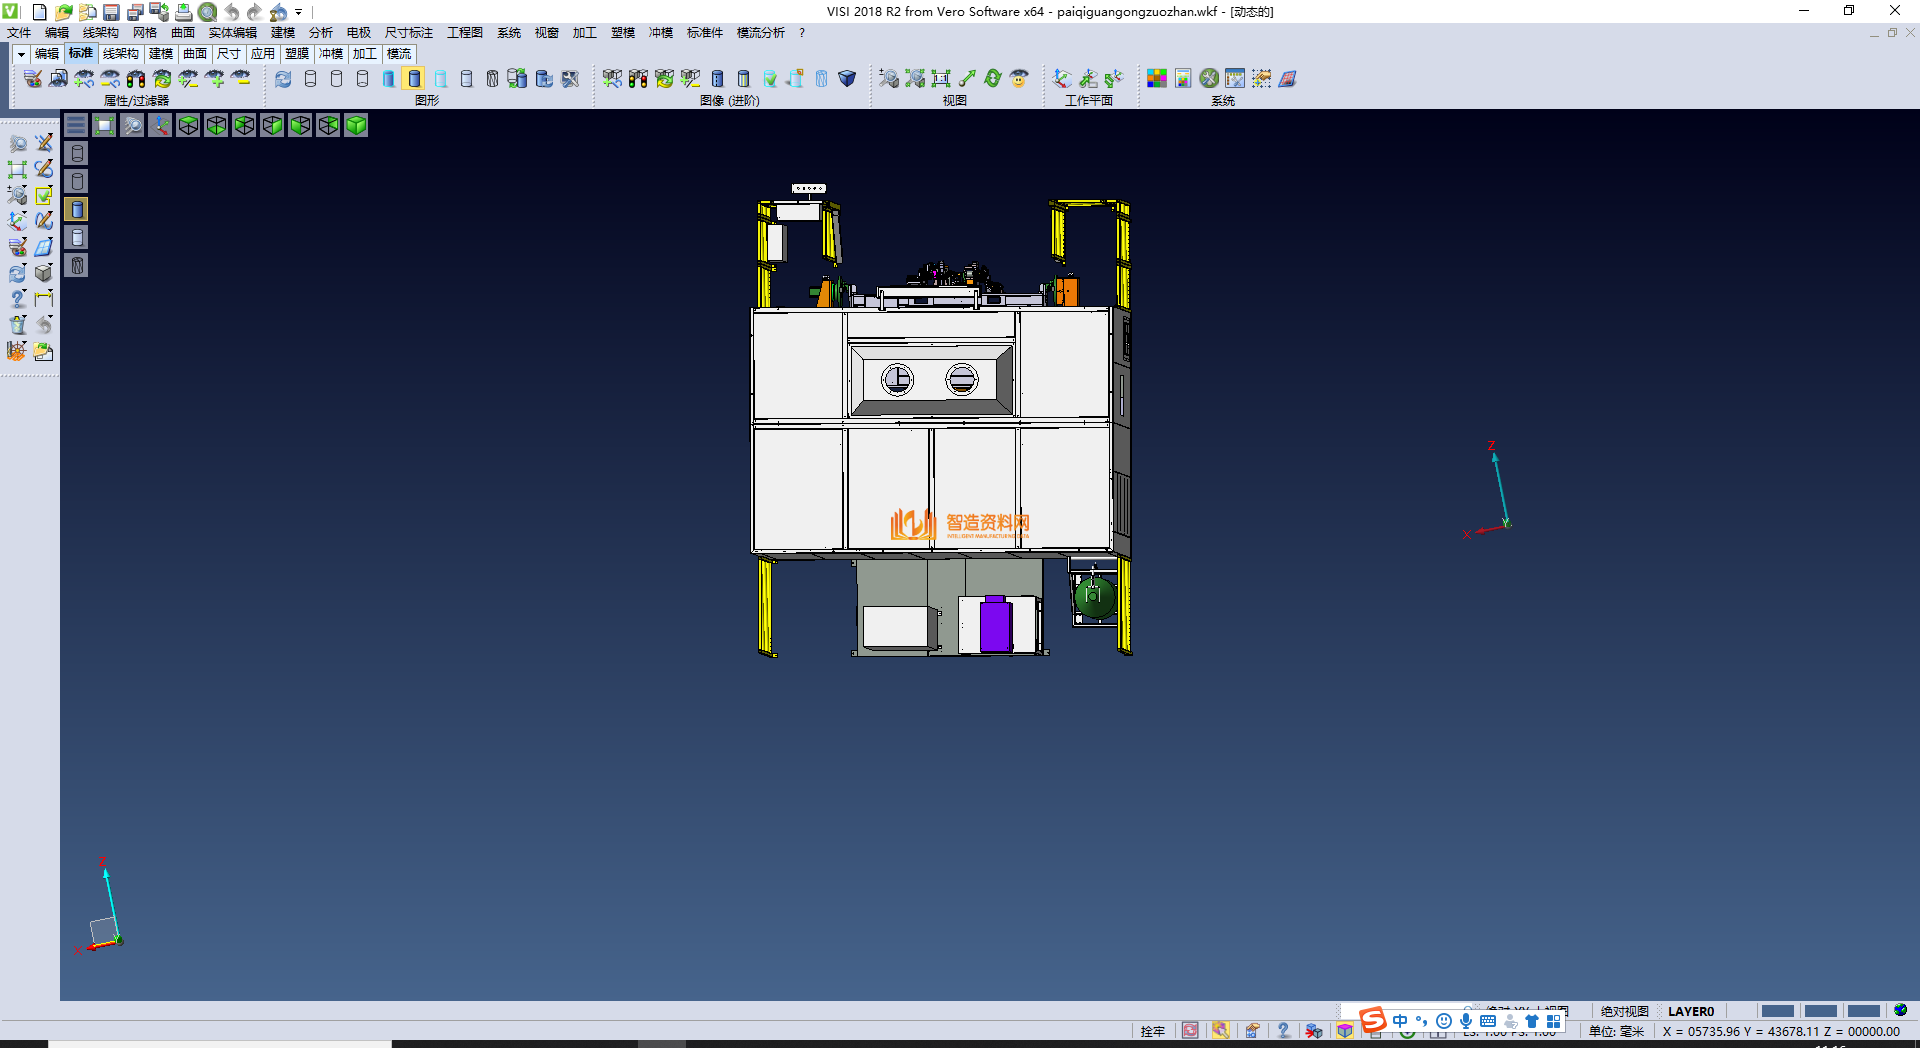Viewport: 1920px width, 1048px height.
Task: Open the 实体编辑 menu
Action: [232, 33]
